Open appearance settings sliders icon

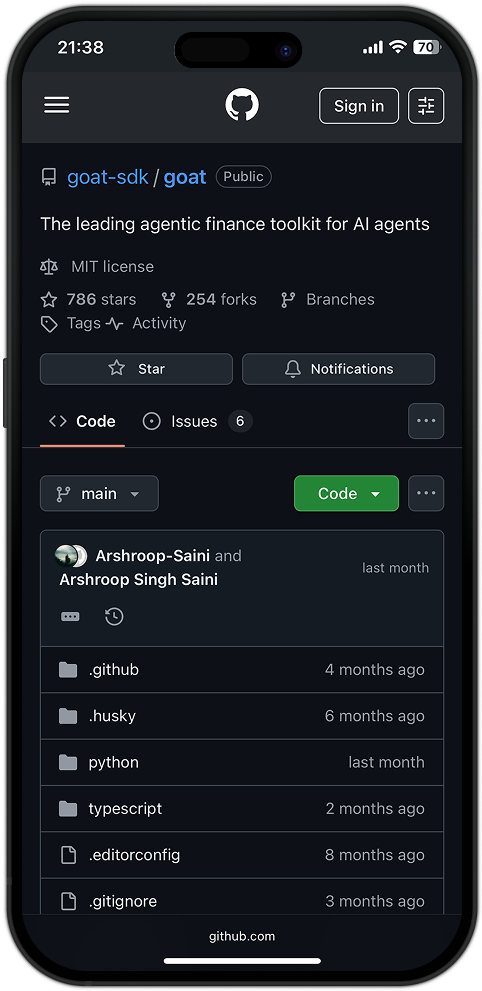(426, 106)
